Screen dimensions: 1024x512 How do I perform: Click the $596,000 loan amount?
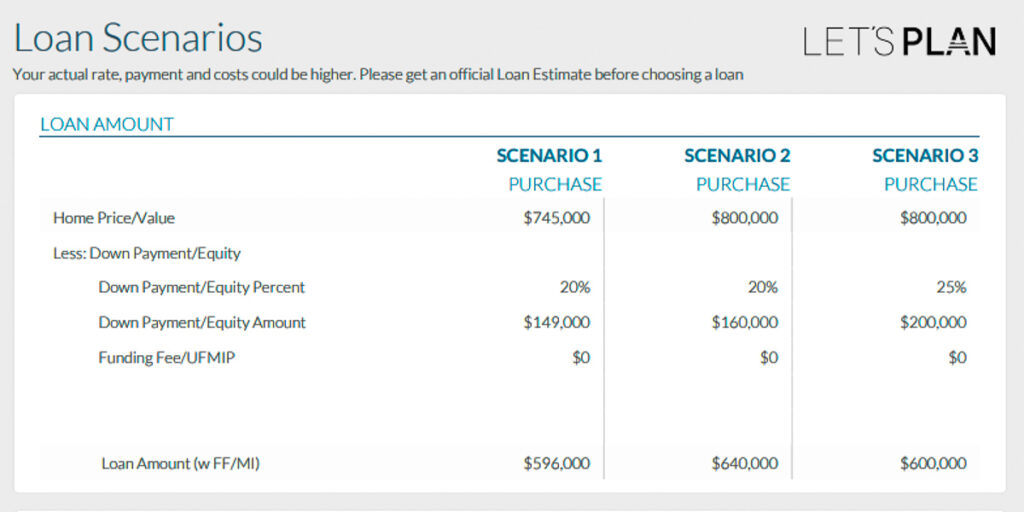pos(557,464)
